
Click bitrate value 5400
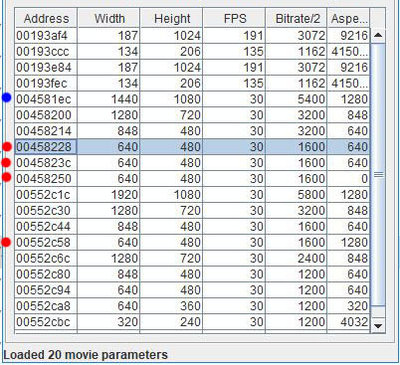click(296, 99)
